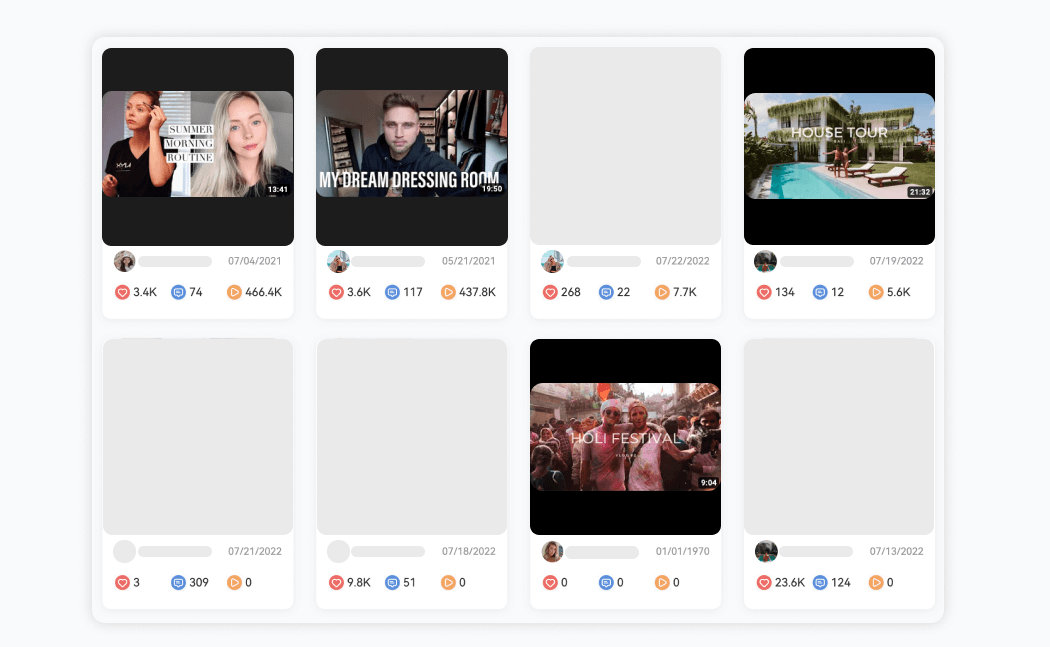This screenshot has width=1050, height=647.
Task: Click the comment icon with 117 comments
Action: click(x=393, y=292)
